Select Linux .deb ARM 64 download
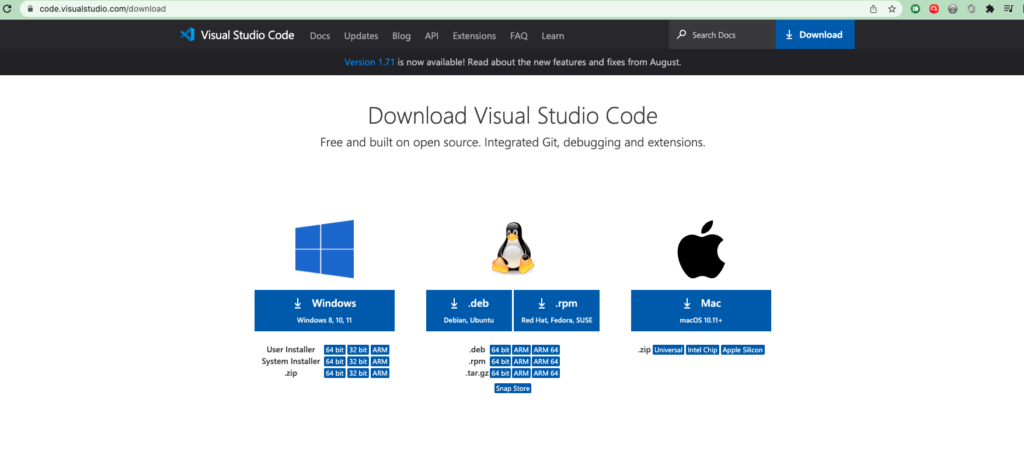This screenshot has width=1024, height=462. point(546,350)
